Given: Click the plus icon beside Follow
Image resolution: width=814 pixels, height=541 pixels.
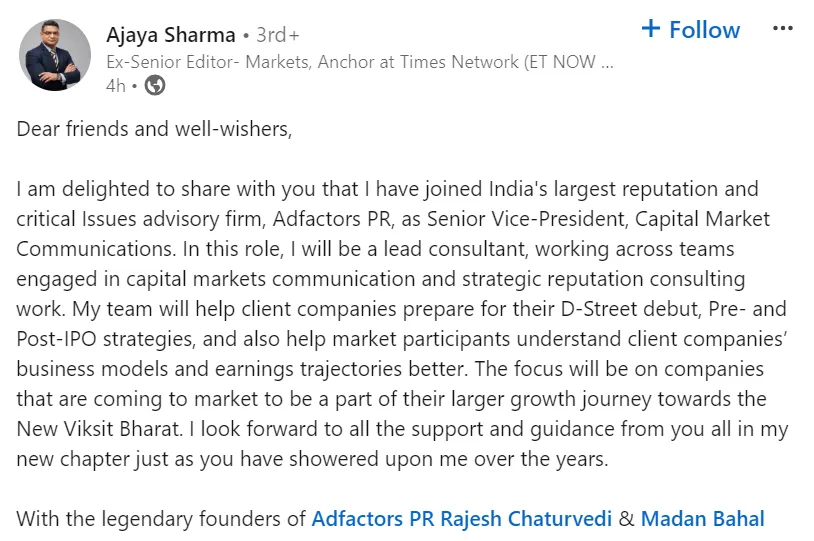Looking at the screenshot, I should [651, 29].
